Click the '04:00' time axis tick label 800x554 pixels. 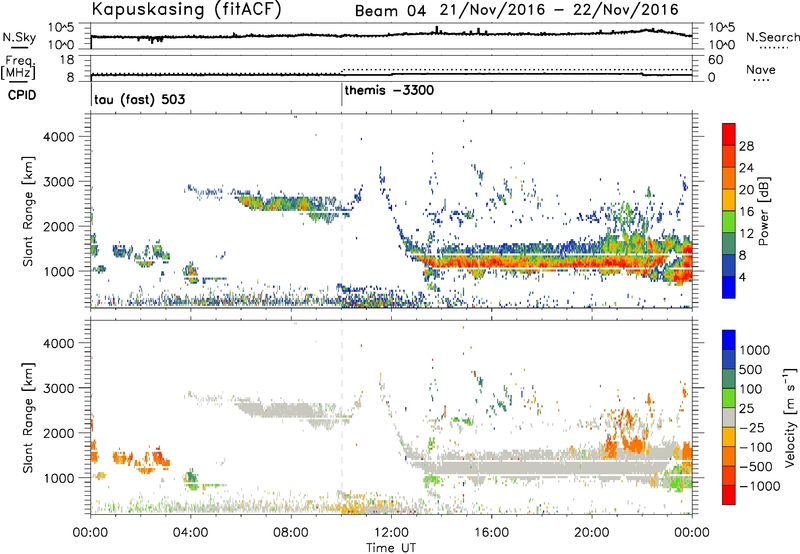click(191, 533)
